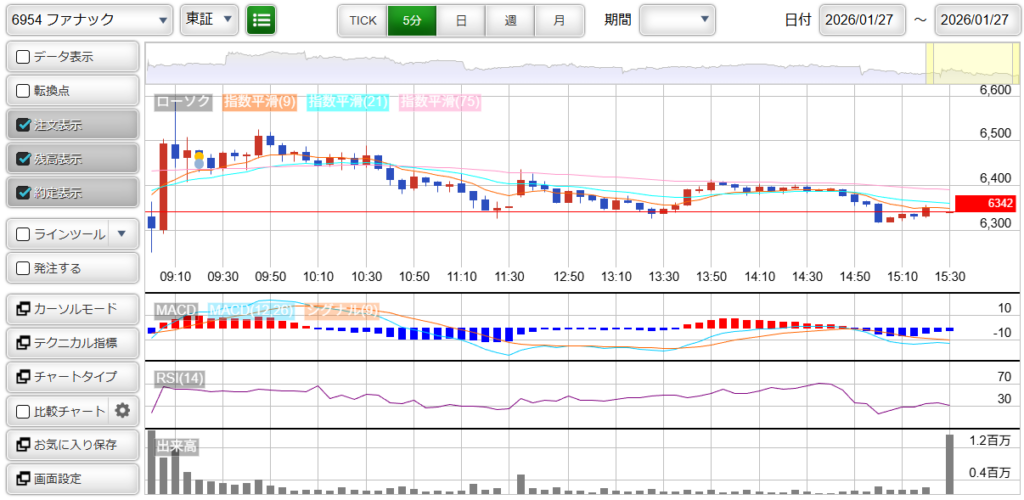
Task: Click お気に入り保存 to save favorite
Action: pos(72,444)
